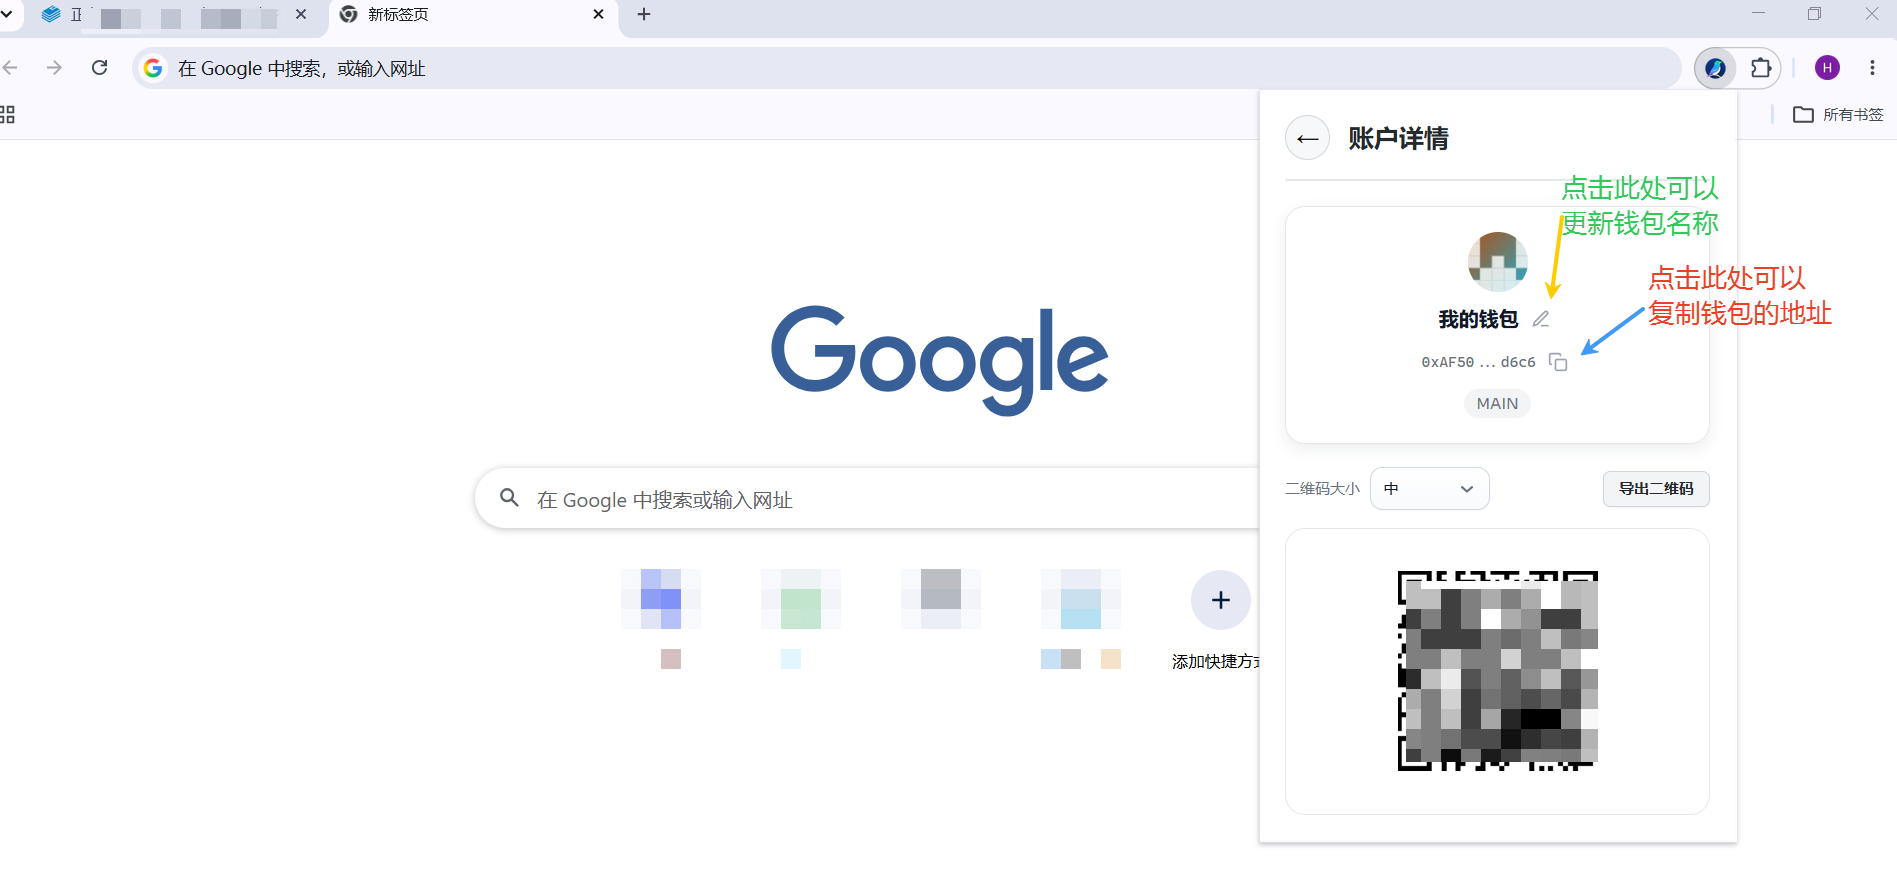
Task: Reload the page with refresh icon
Action: point(99,68)
